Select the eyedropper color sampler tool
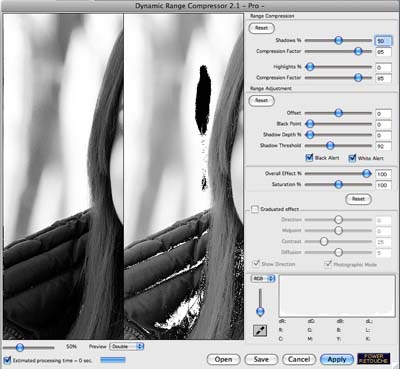This screenshot has width=400, height=369. tap(260, 331)
